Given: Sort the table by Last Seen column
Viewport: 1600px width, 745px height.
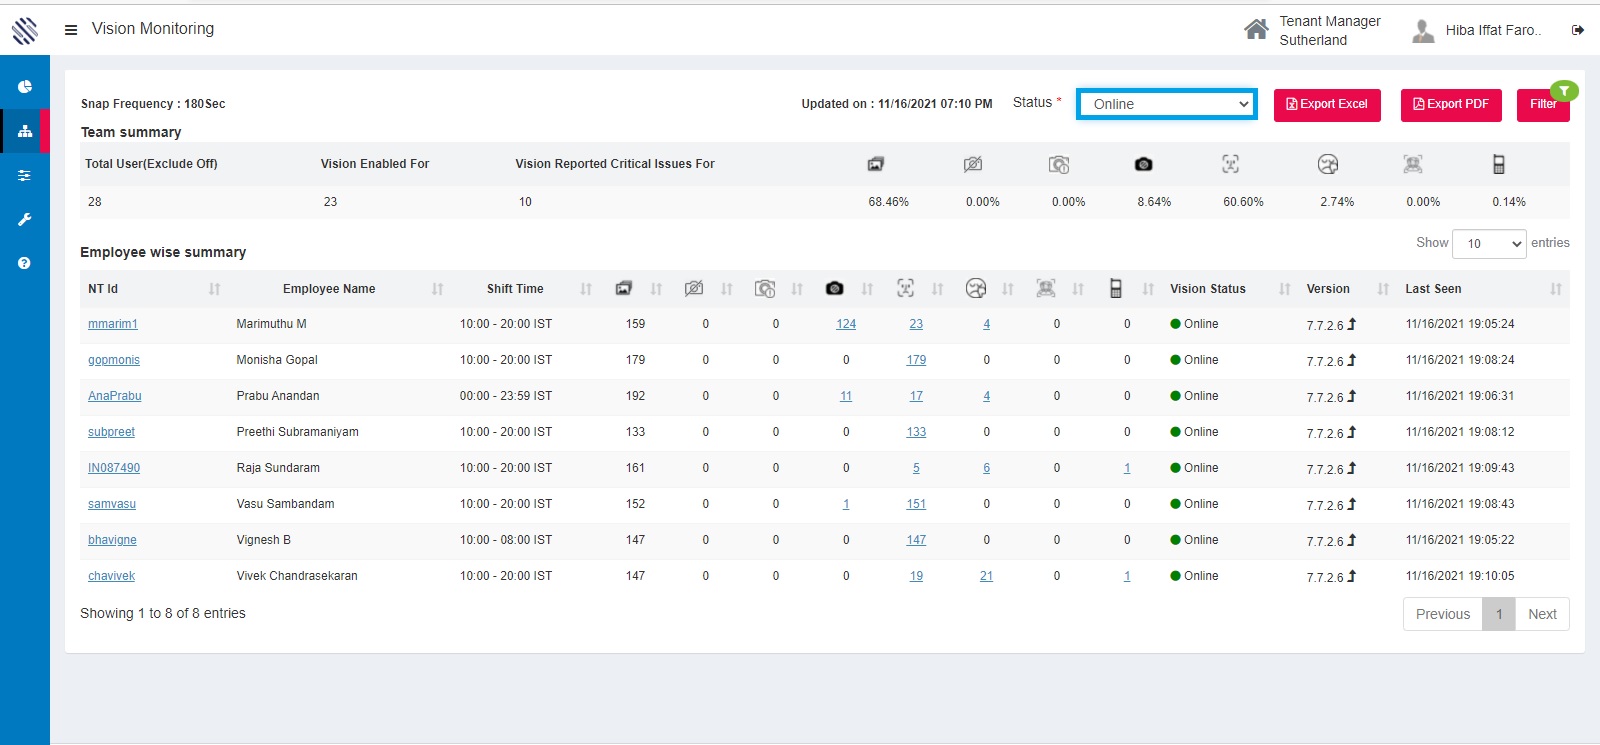Looking at the screenshot, I should click(x=1433, y=289).
